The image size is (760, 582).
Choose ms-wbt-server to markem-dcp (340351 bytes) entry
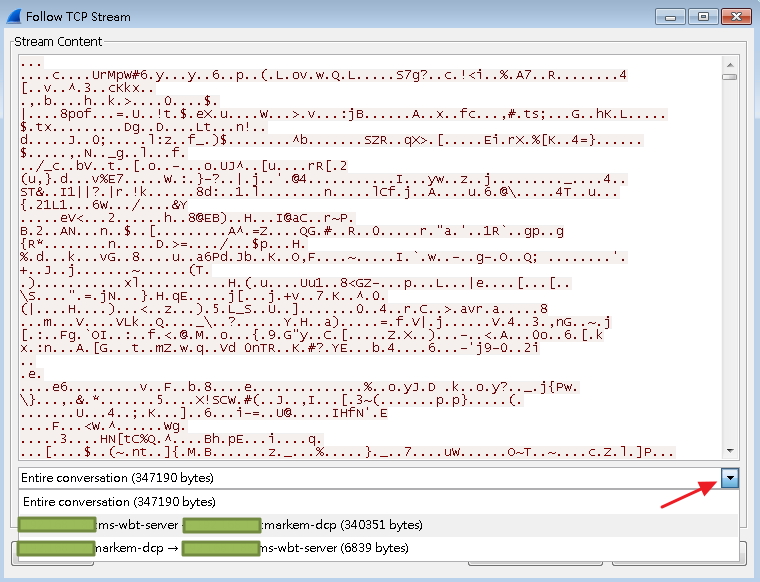tap(379, 525)
